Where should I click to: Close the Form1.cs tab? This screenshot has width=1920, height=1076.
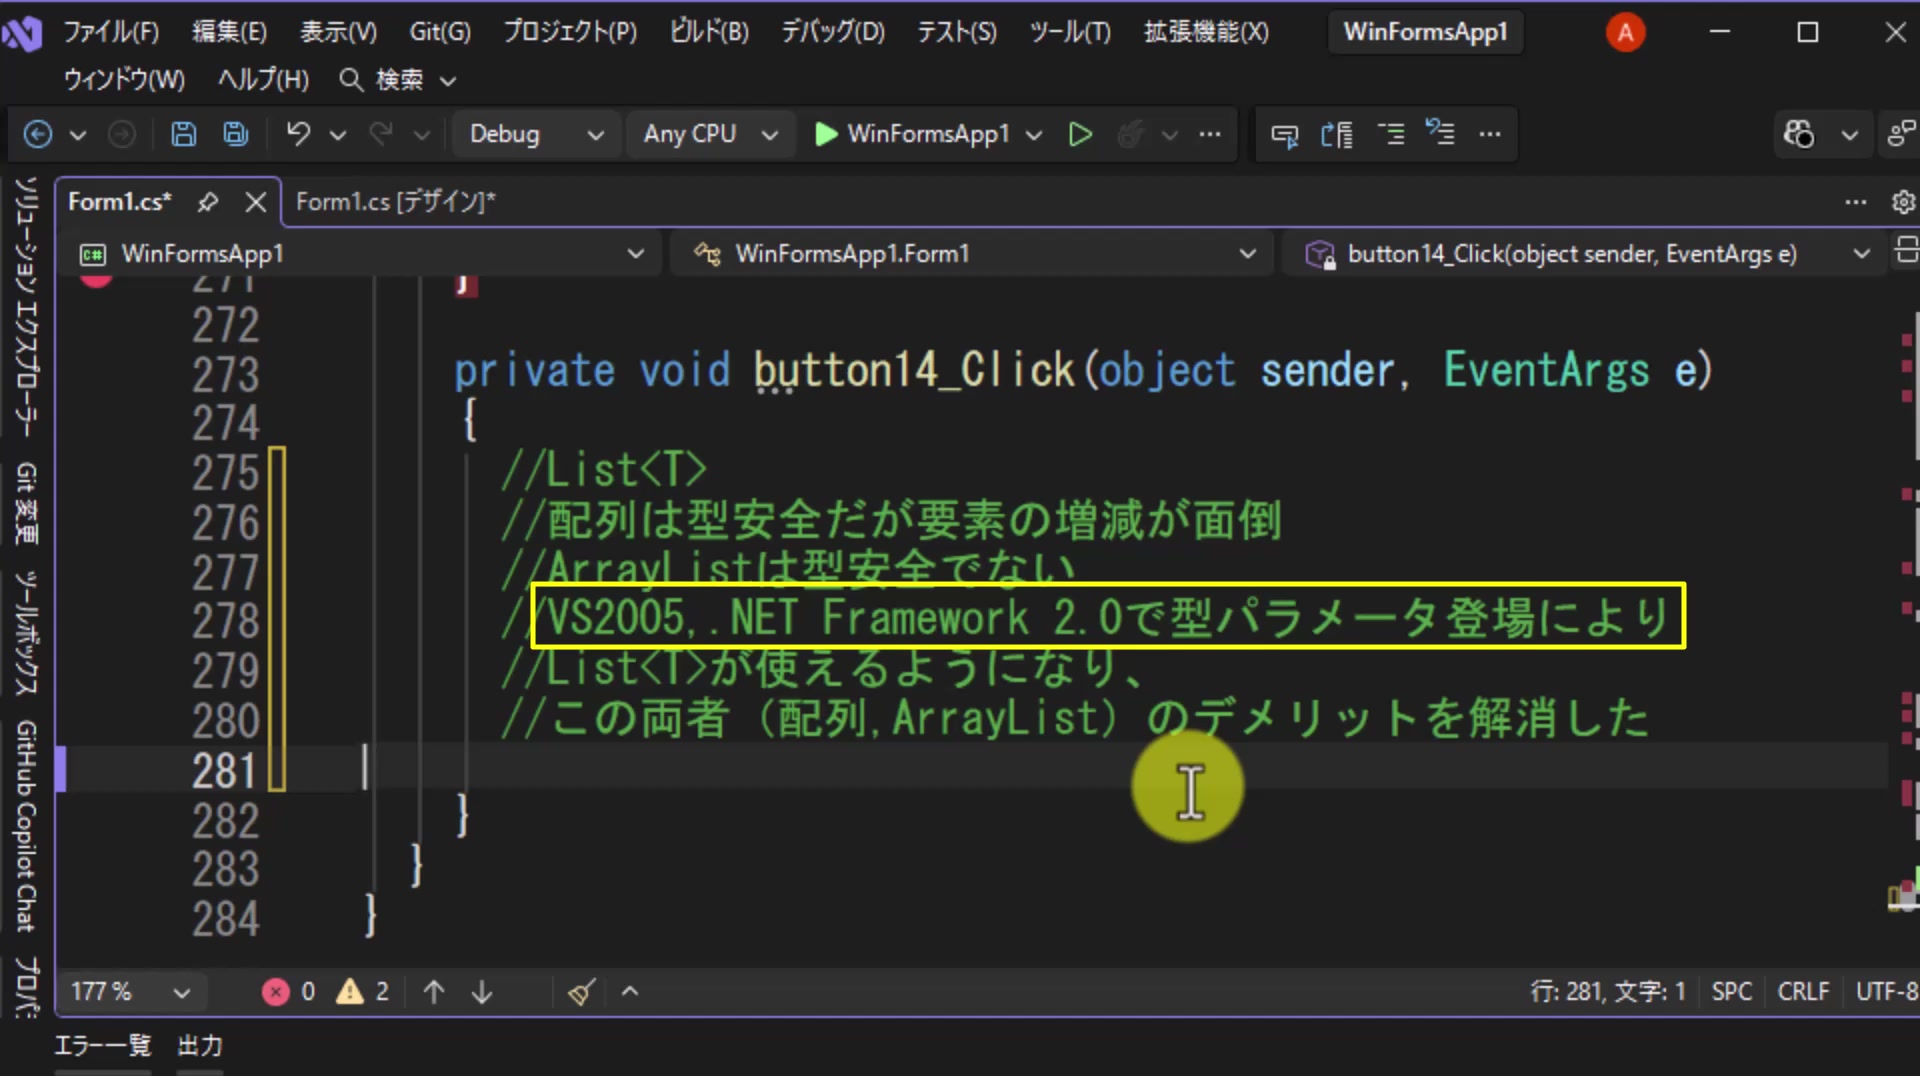(x=256, y=202)
